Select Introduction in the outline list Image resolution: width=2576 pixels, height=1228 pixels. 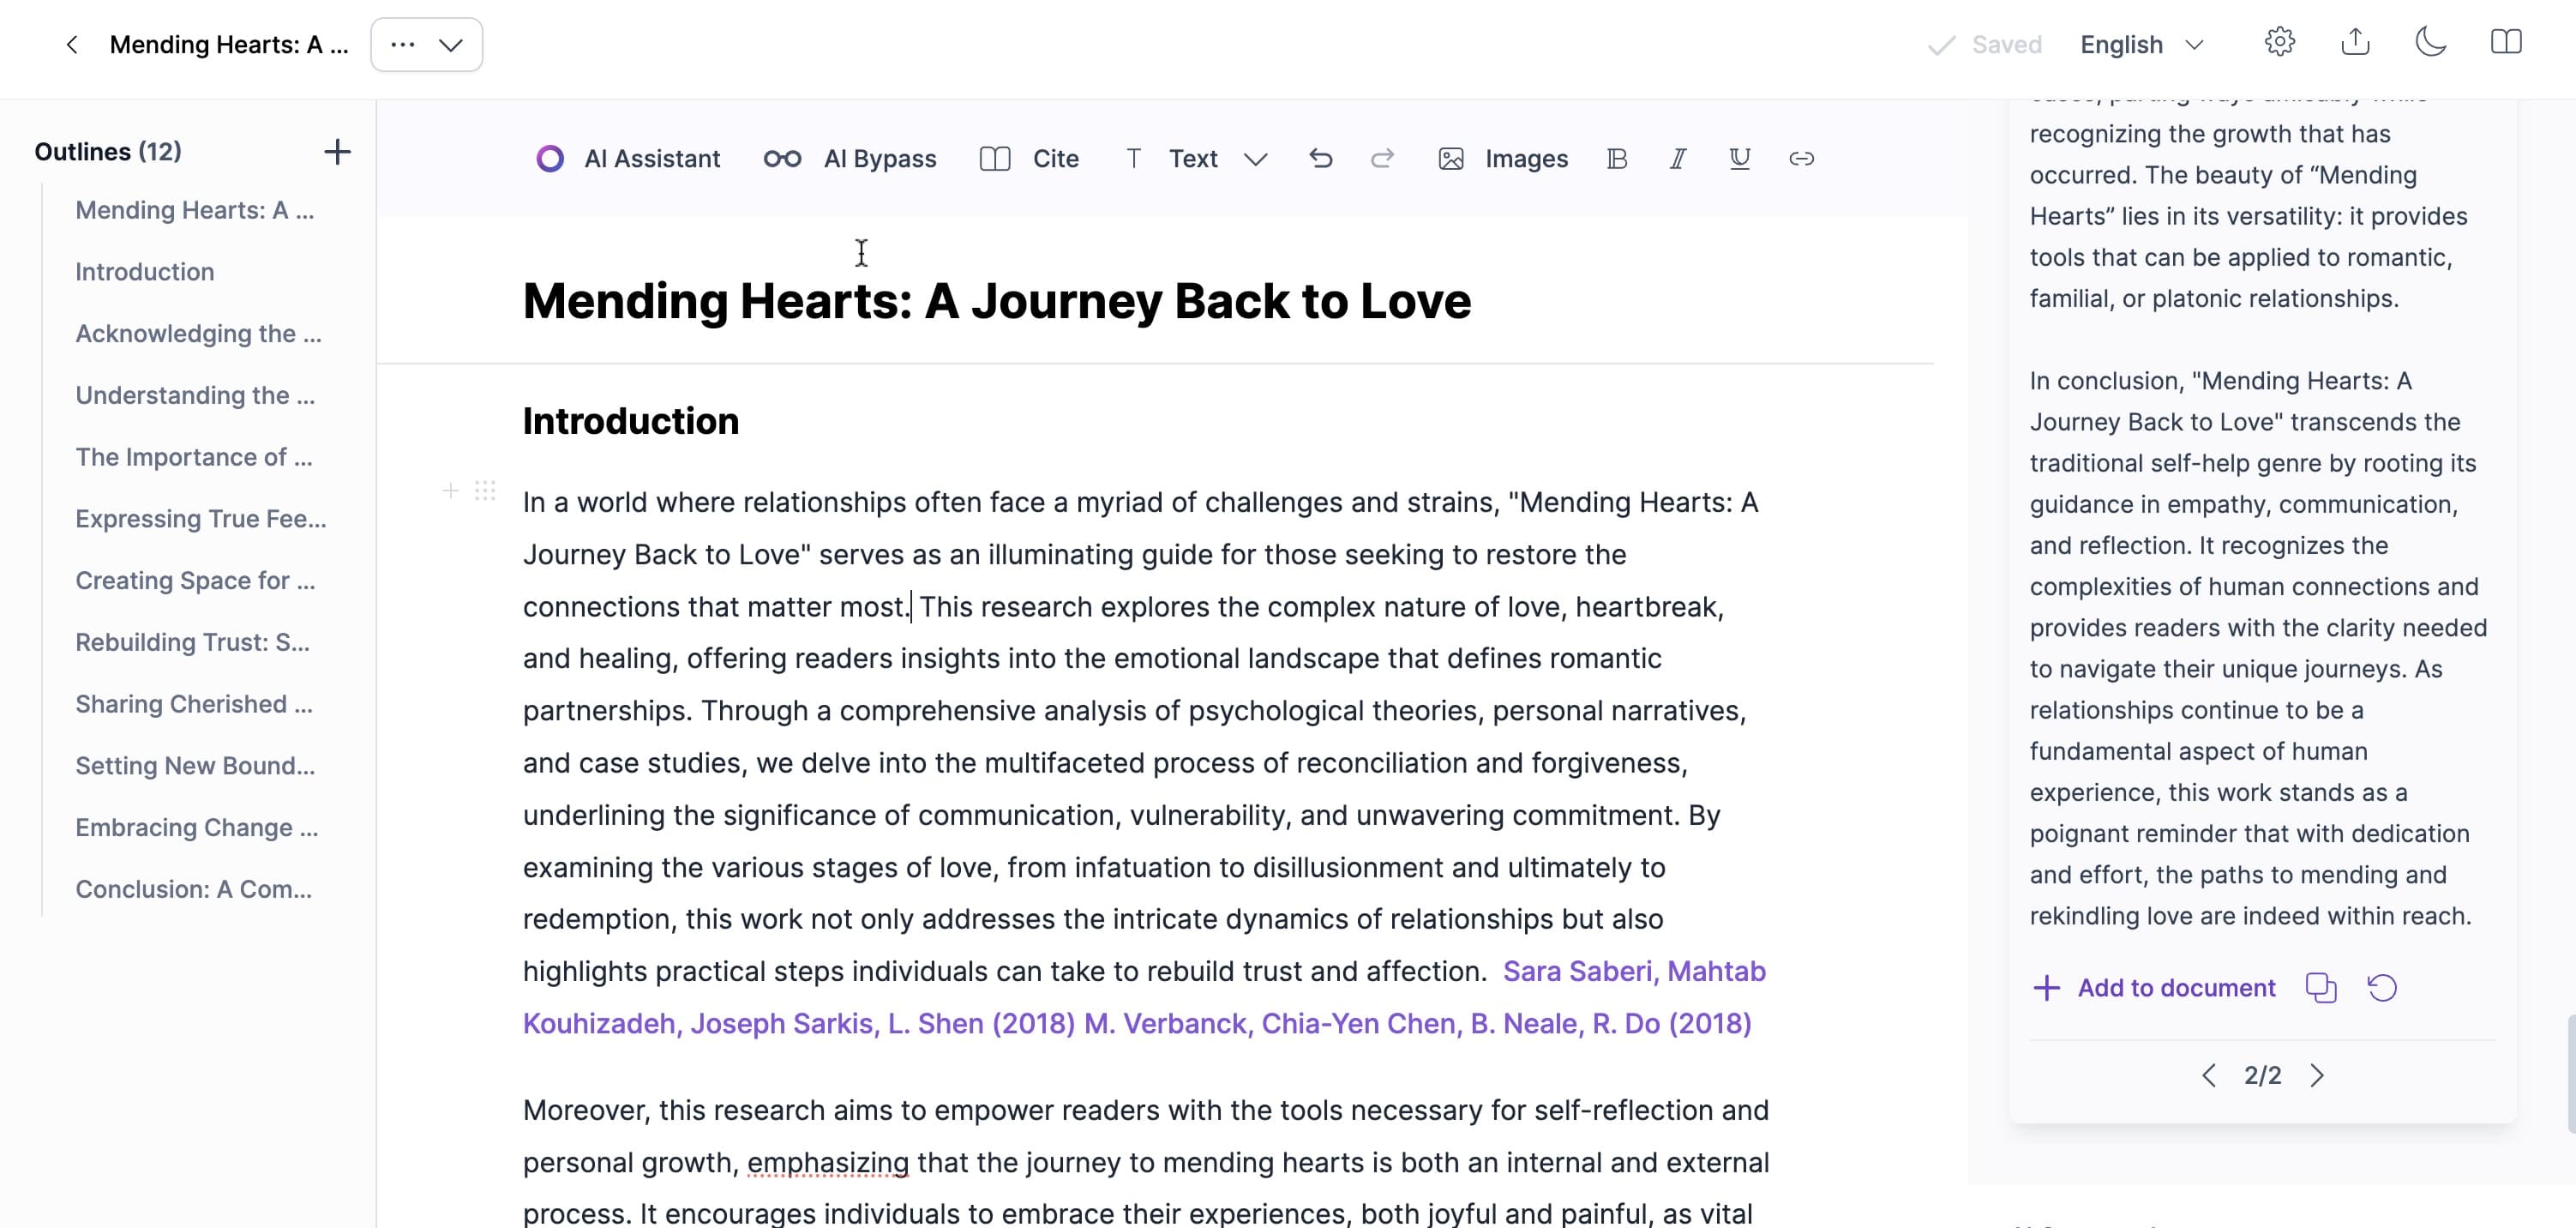[x=145, y=272]
